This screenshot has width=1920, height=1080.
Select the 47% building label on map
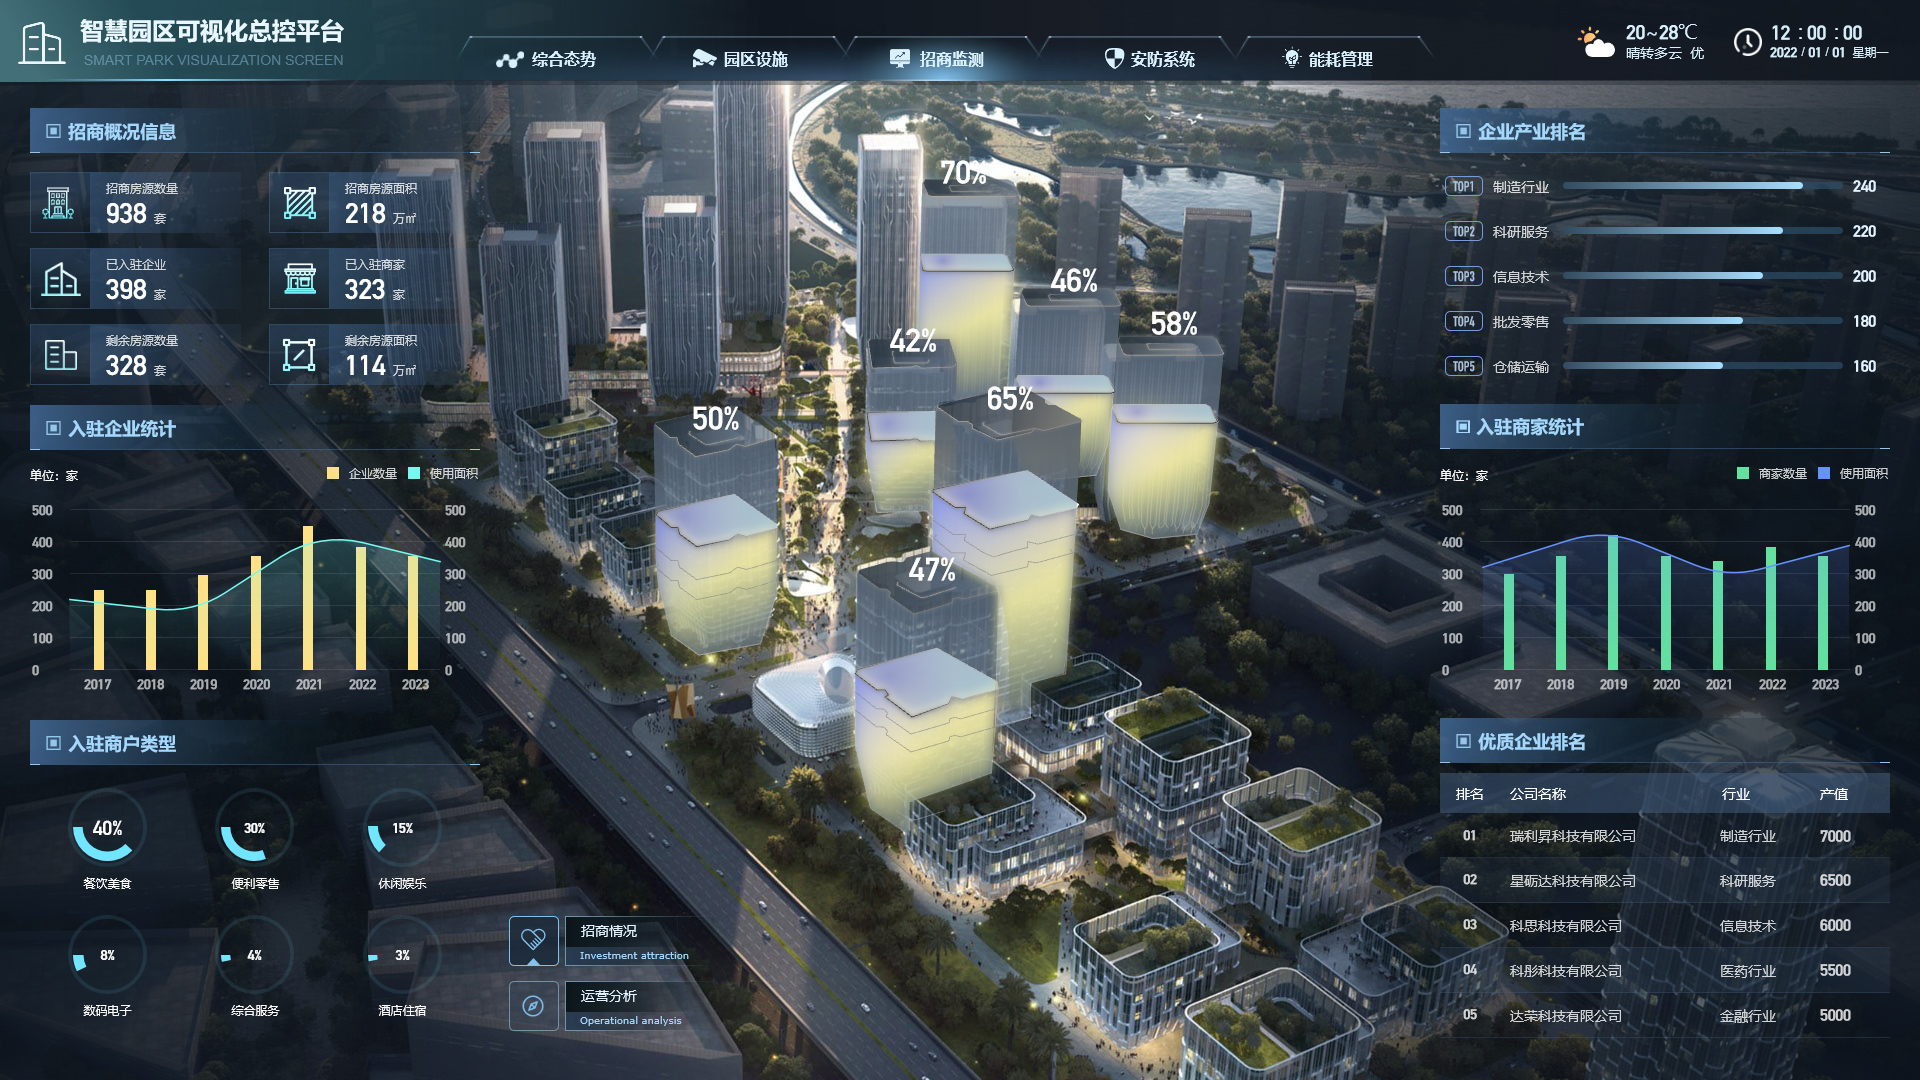(x=932, y=570)
